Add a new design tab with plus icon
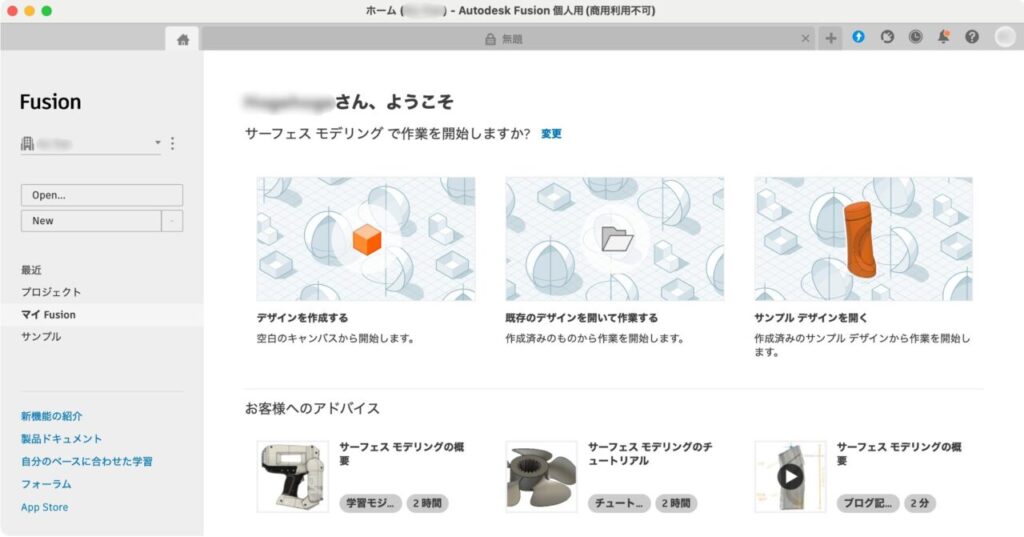The height and width of the screenshot is (537, 1024). (831, 39)
